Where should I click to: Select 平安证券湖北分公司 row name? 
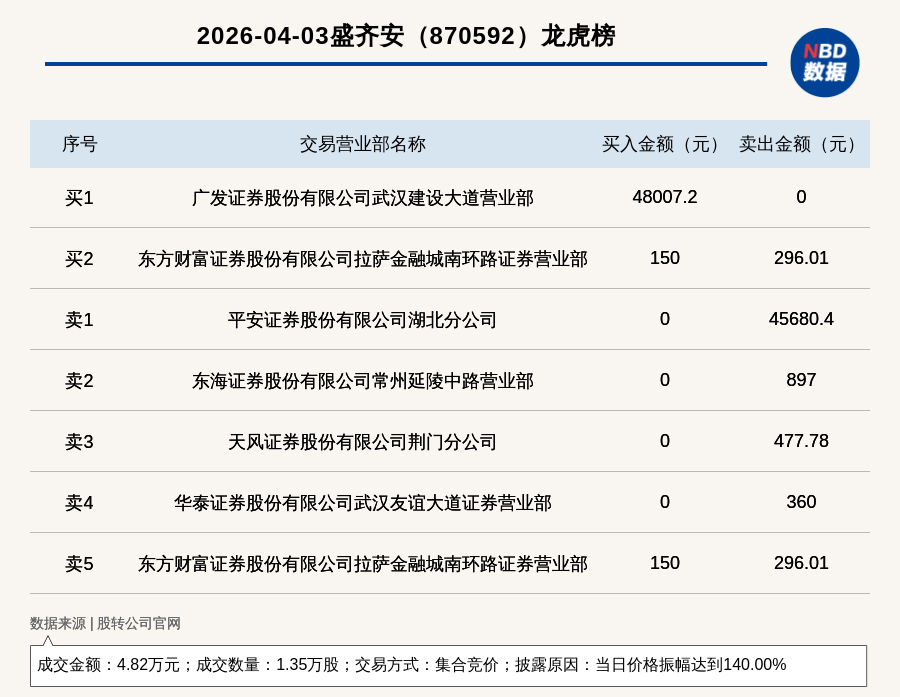click(x=362, y=320)
